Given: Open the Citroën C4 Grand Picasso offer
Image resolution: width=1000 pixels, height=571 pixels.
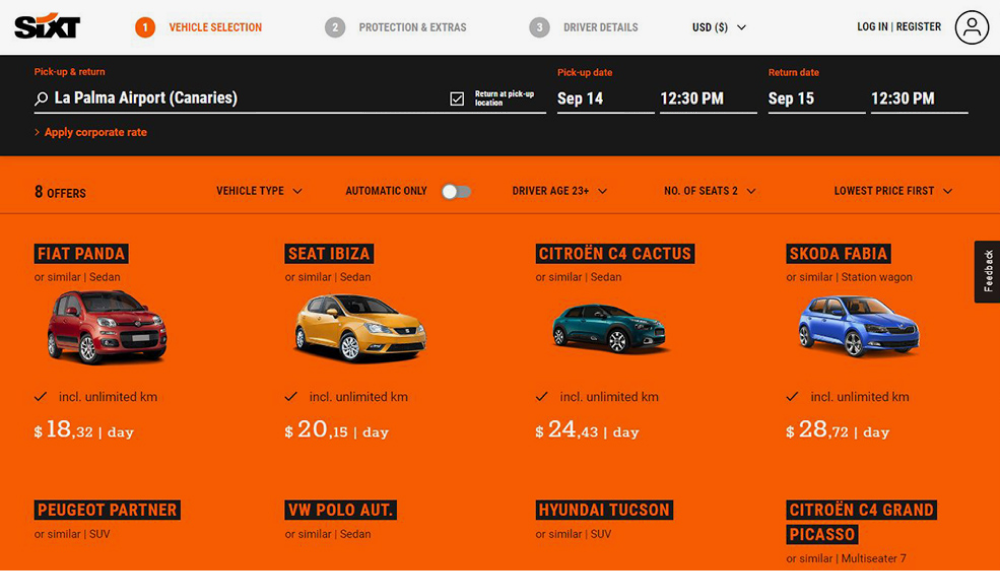Looking at the screenshot, I should pyautogui.click(x=862, y=522).
